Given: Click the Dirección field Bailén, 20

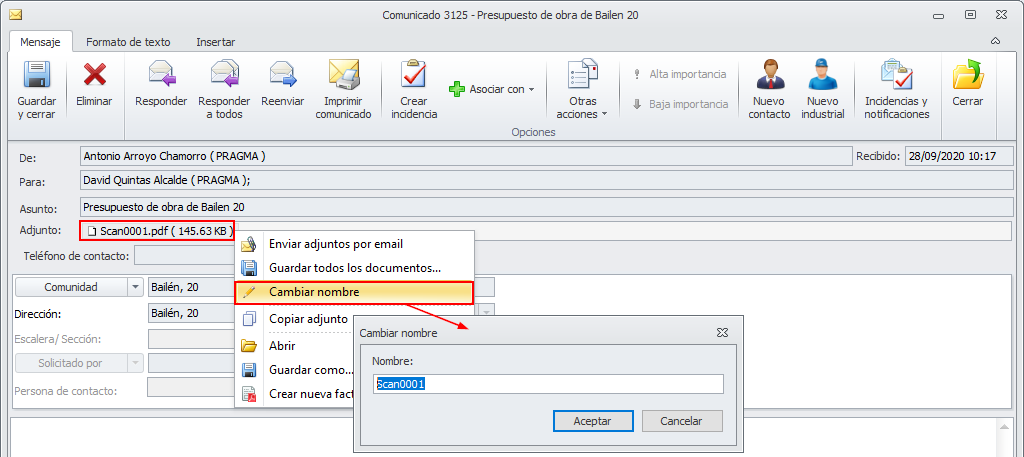Looking at the screenshot, I should 191,313.
